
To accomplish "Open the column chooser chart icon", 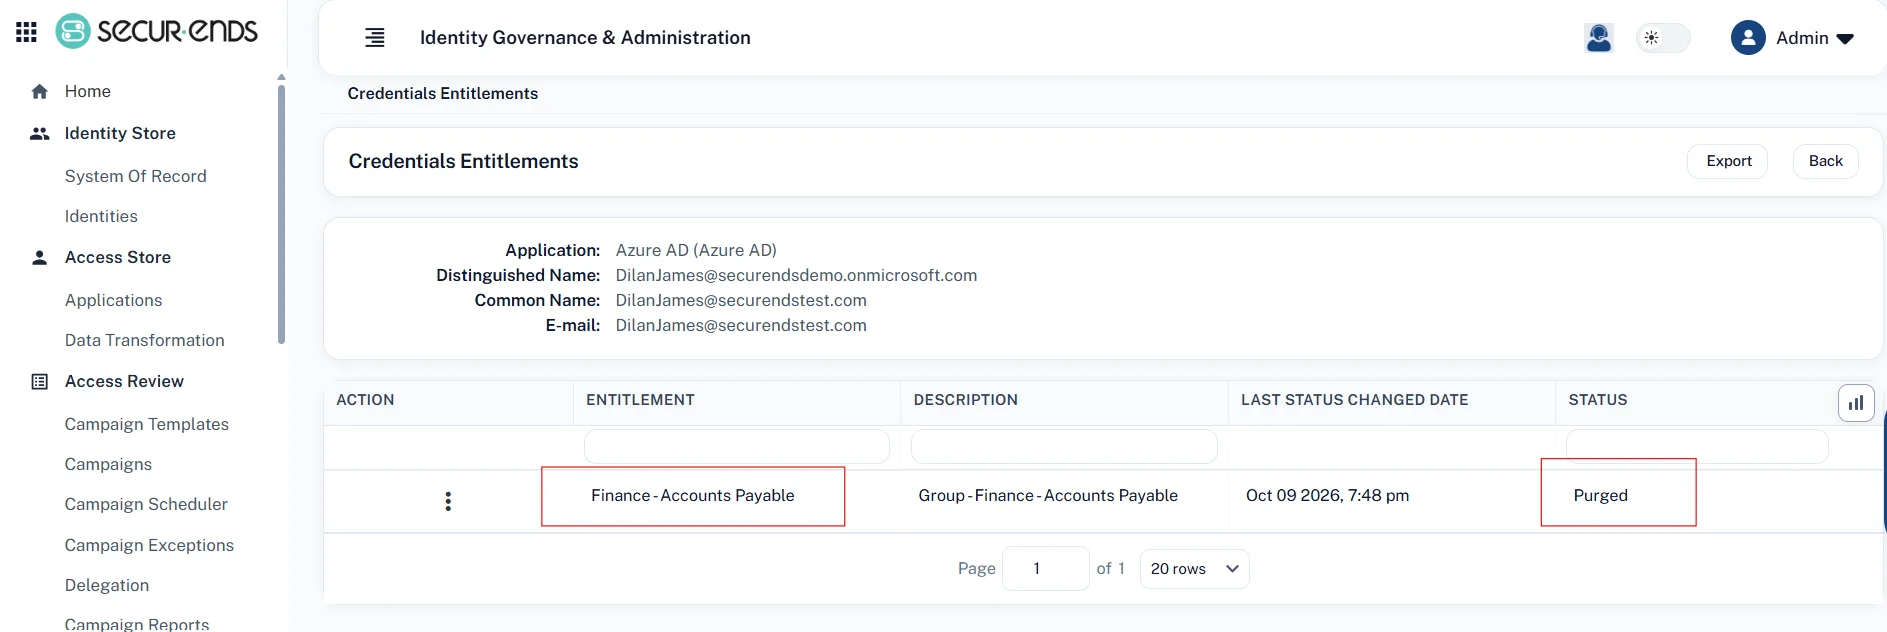I will (1856, 403).
